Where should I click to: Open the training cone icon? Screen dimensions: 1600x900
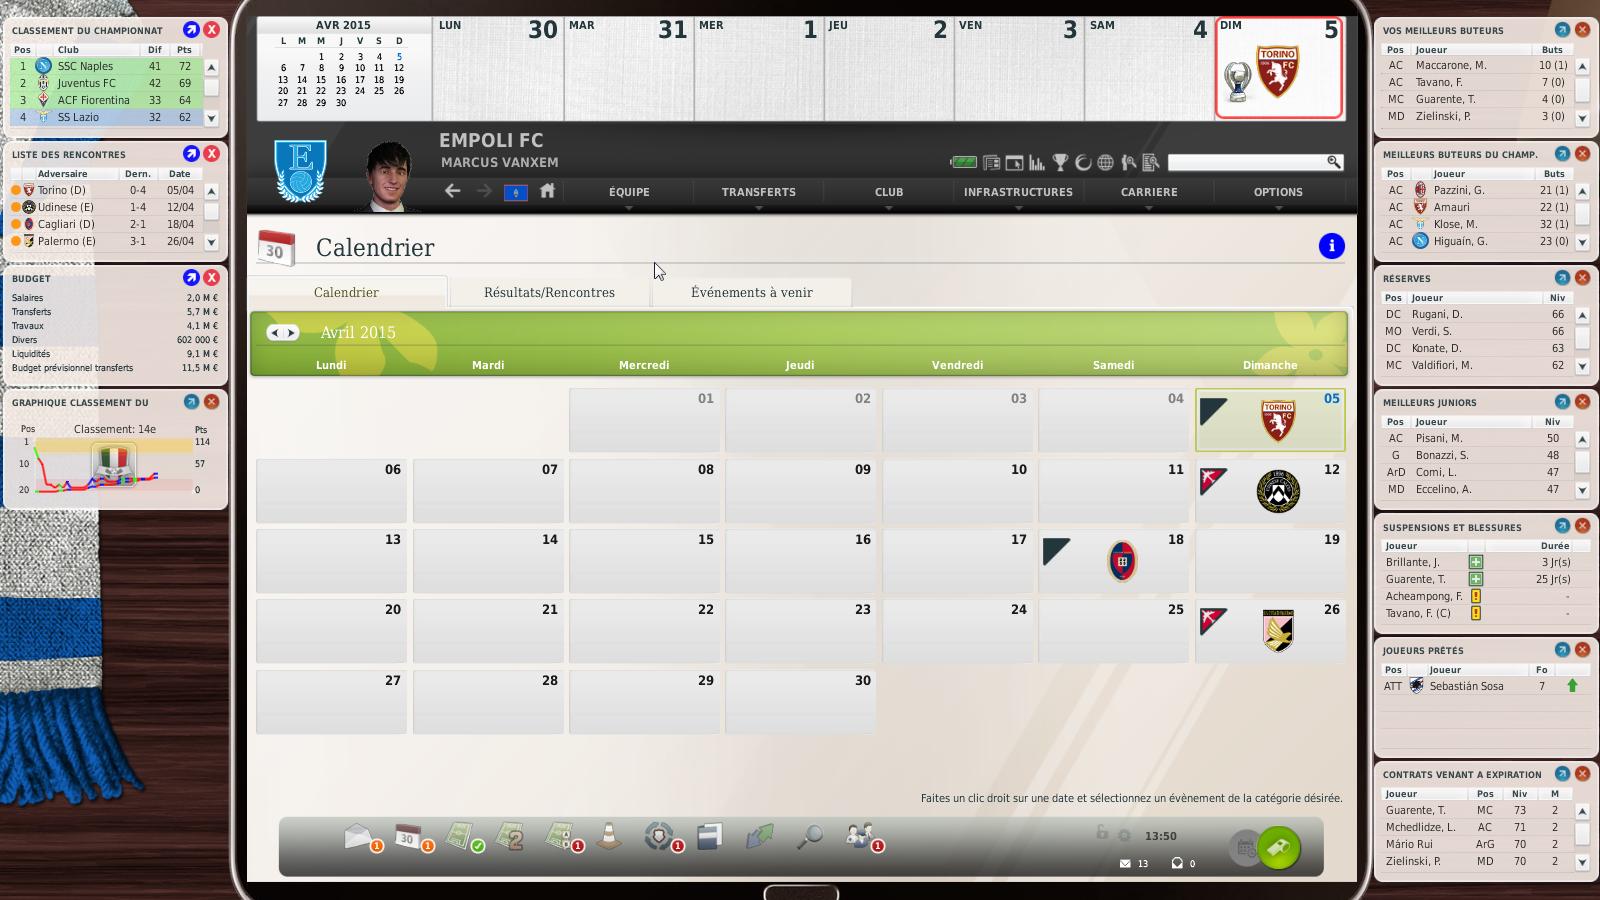click(x=608, y=836)
